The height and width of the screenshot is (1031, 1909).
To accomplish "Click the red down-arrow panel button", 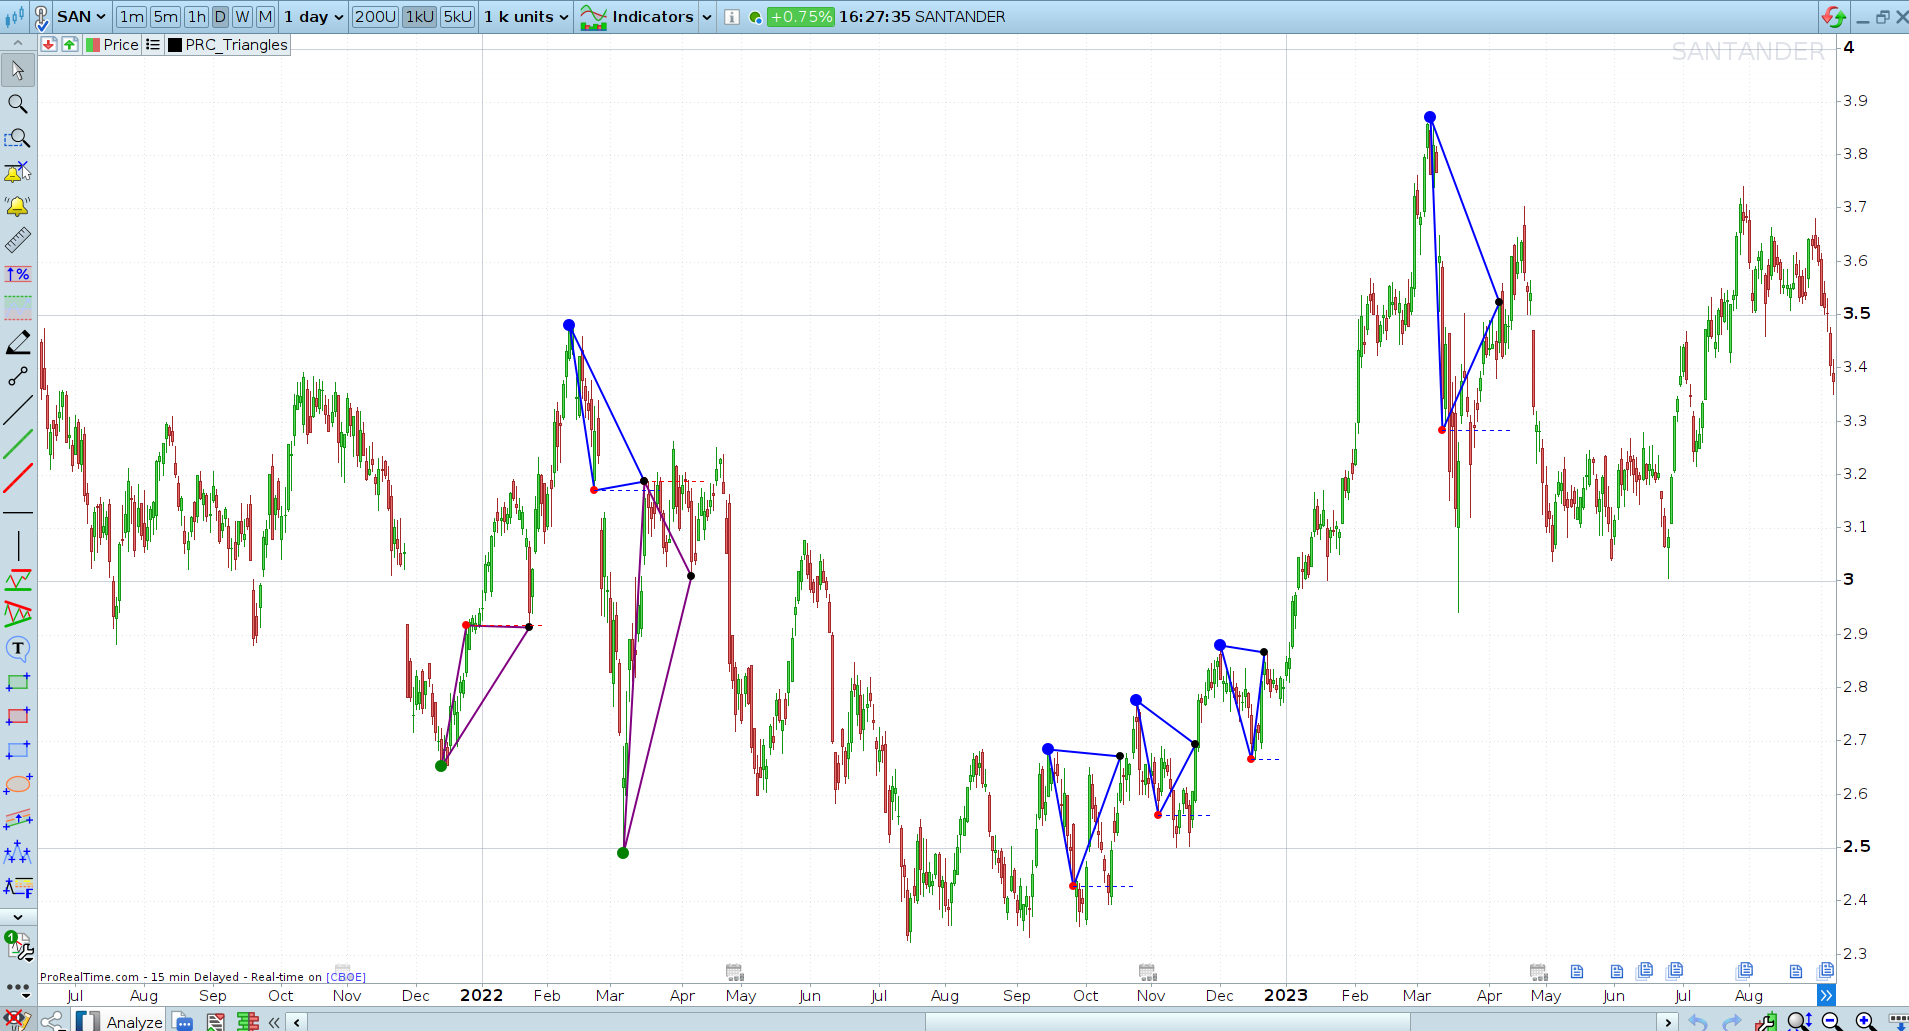I will (48, 45).
